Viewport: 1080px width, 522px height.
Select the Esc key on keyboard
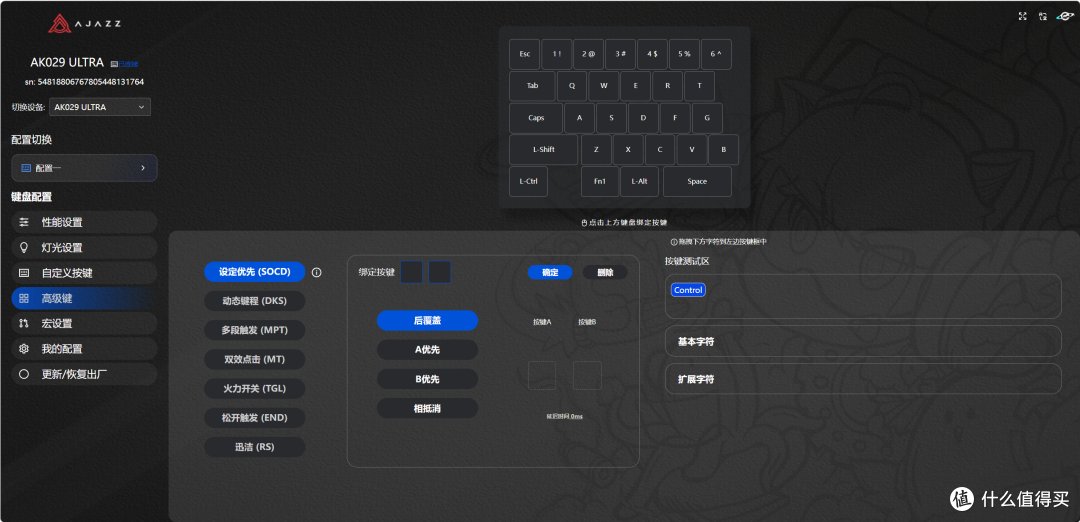(x=524, y=54)
